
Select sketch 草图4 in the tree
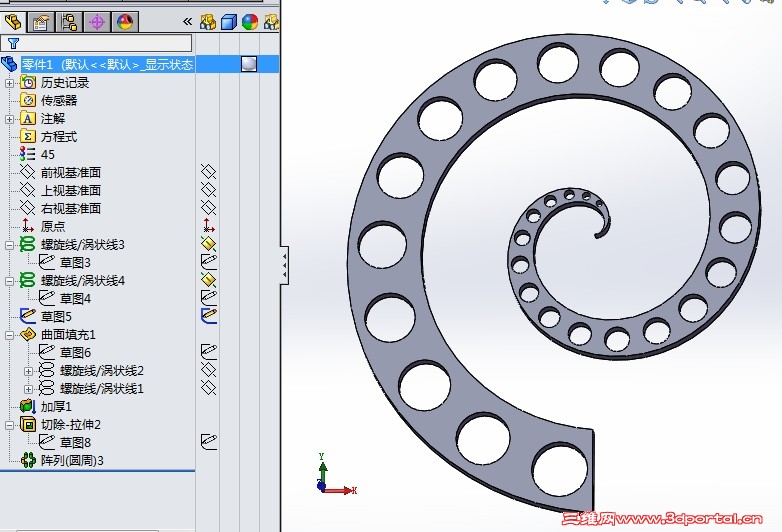75,299
